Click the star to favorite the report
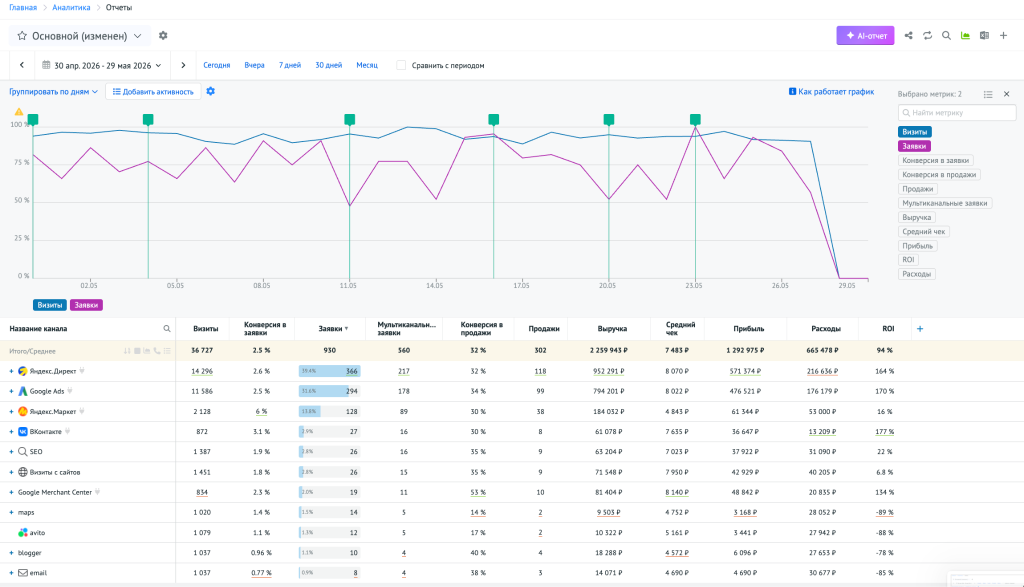 click(x=22, y=36)
